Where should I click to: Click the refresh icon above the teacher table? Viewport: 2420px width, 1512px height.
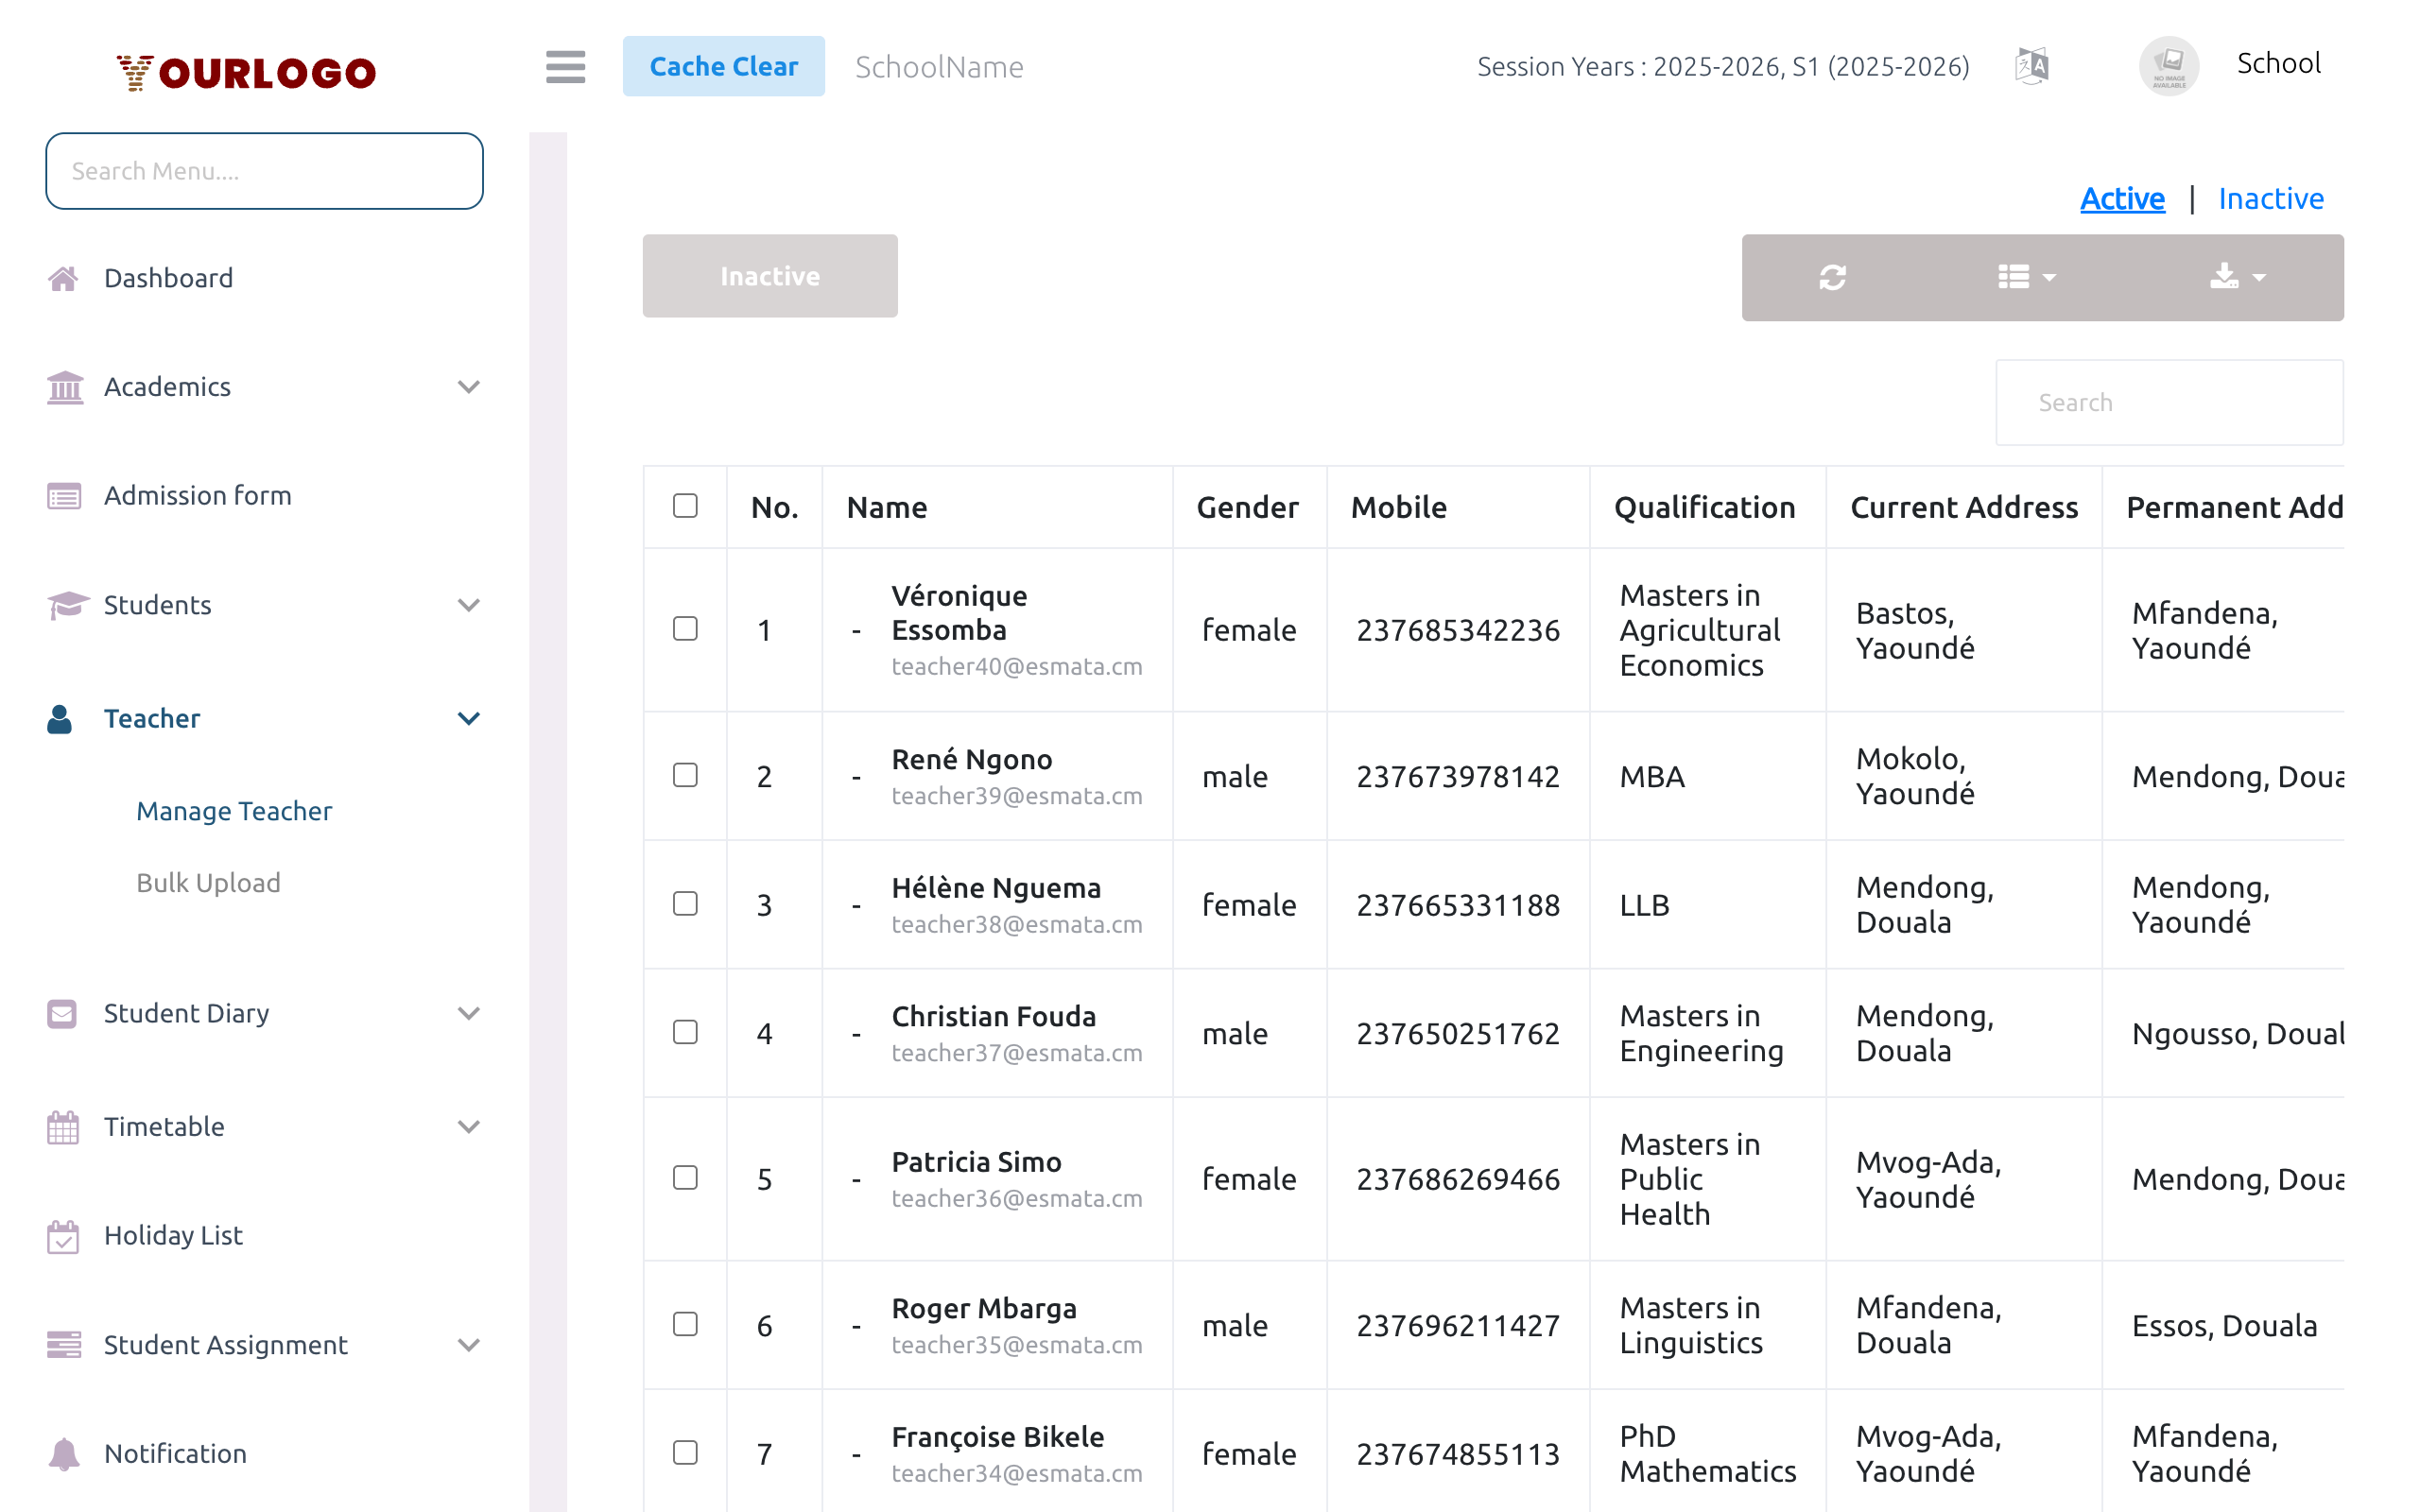click(x=1832, y=277)
